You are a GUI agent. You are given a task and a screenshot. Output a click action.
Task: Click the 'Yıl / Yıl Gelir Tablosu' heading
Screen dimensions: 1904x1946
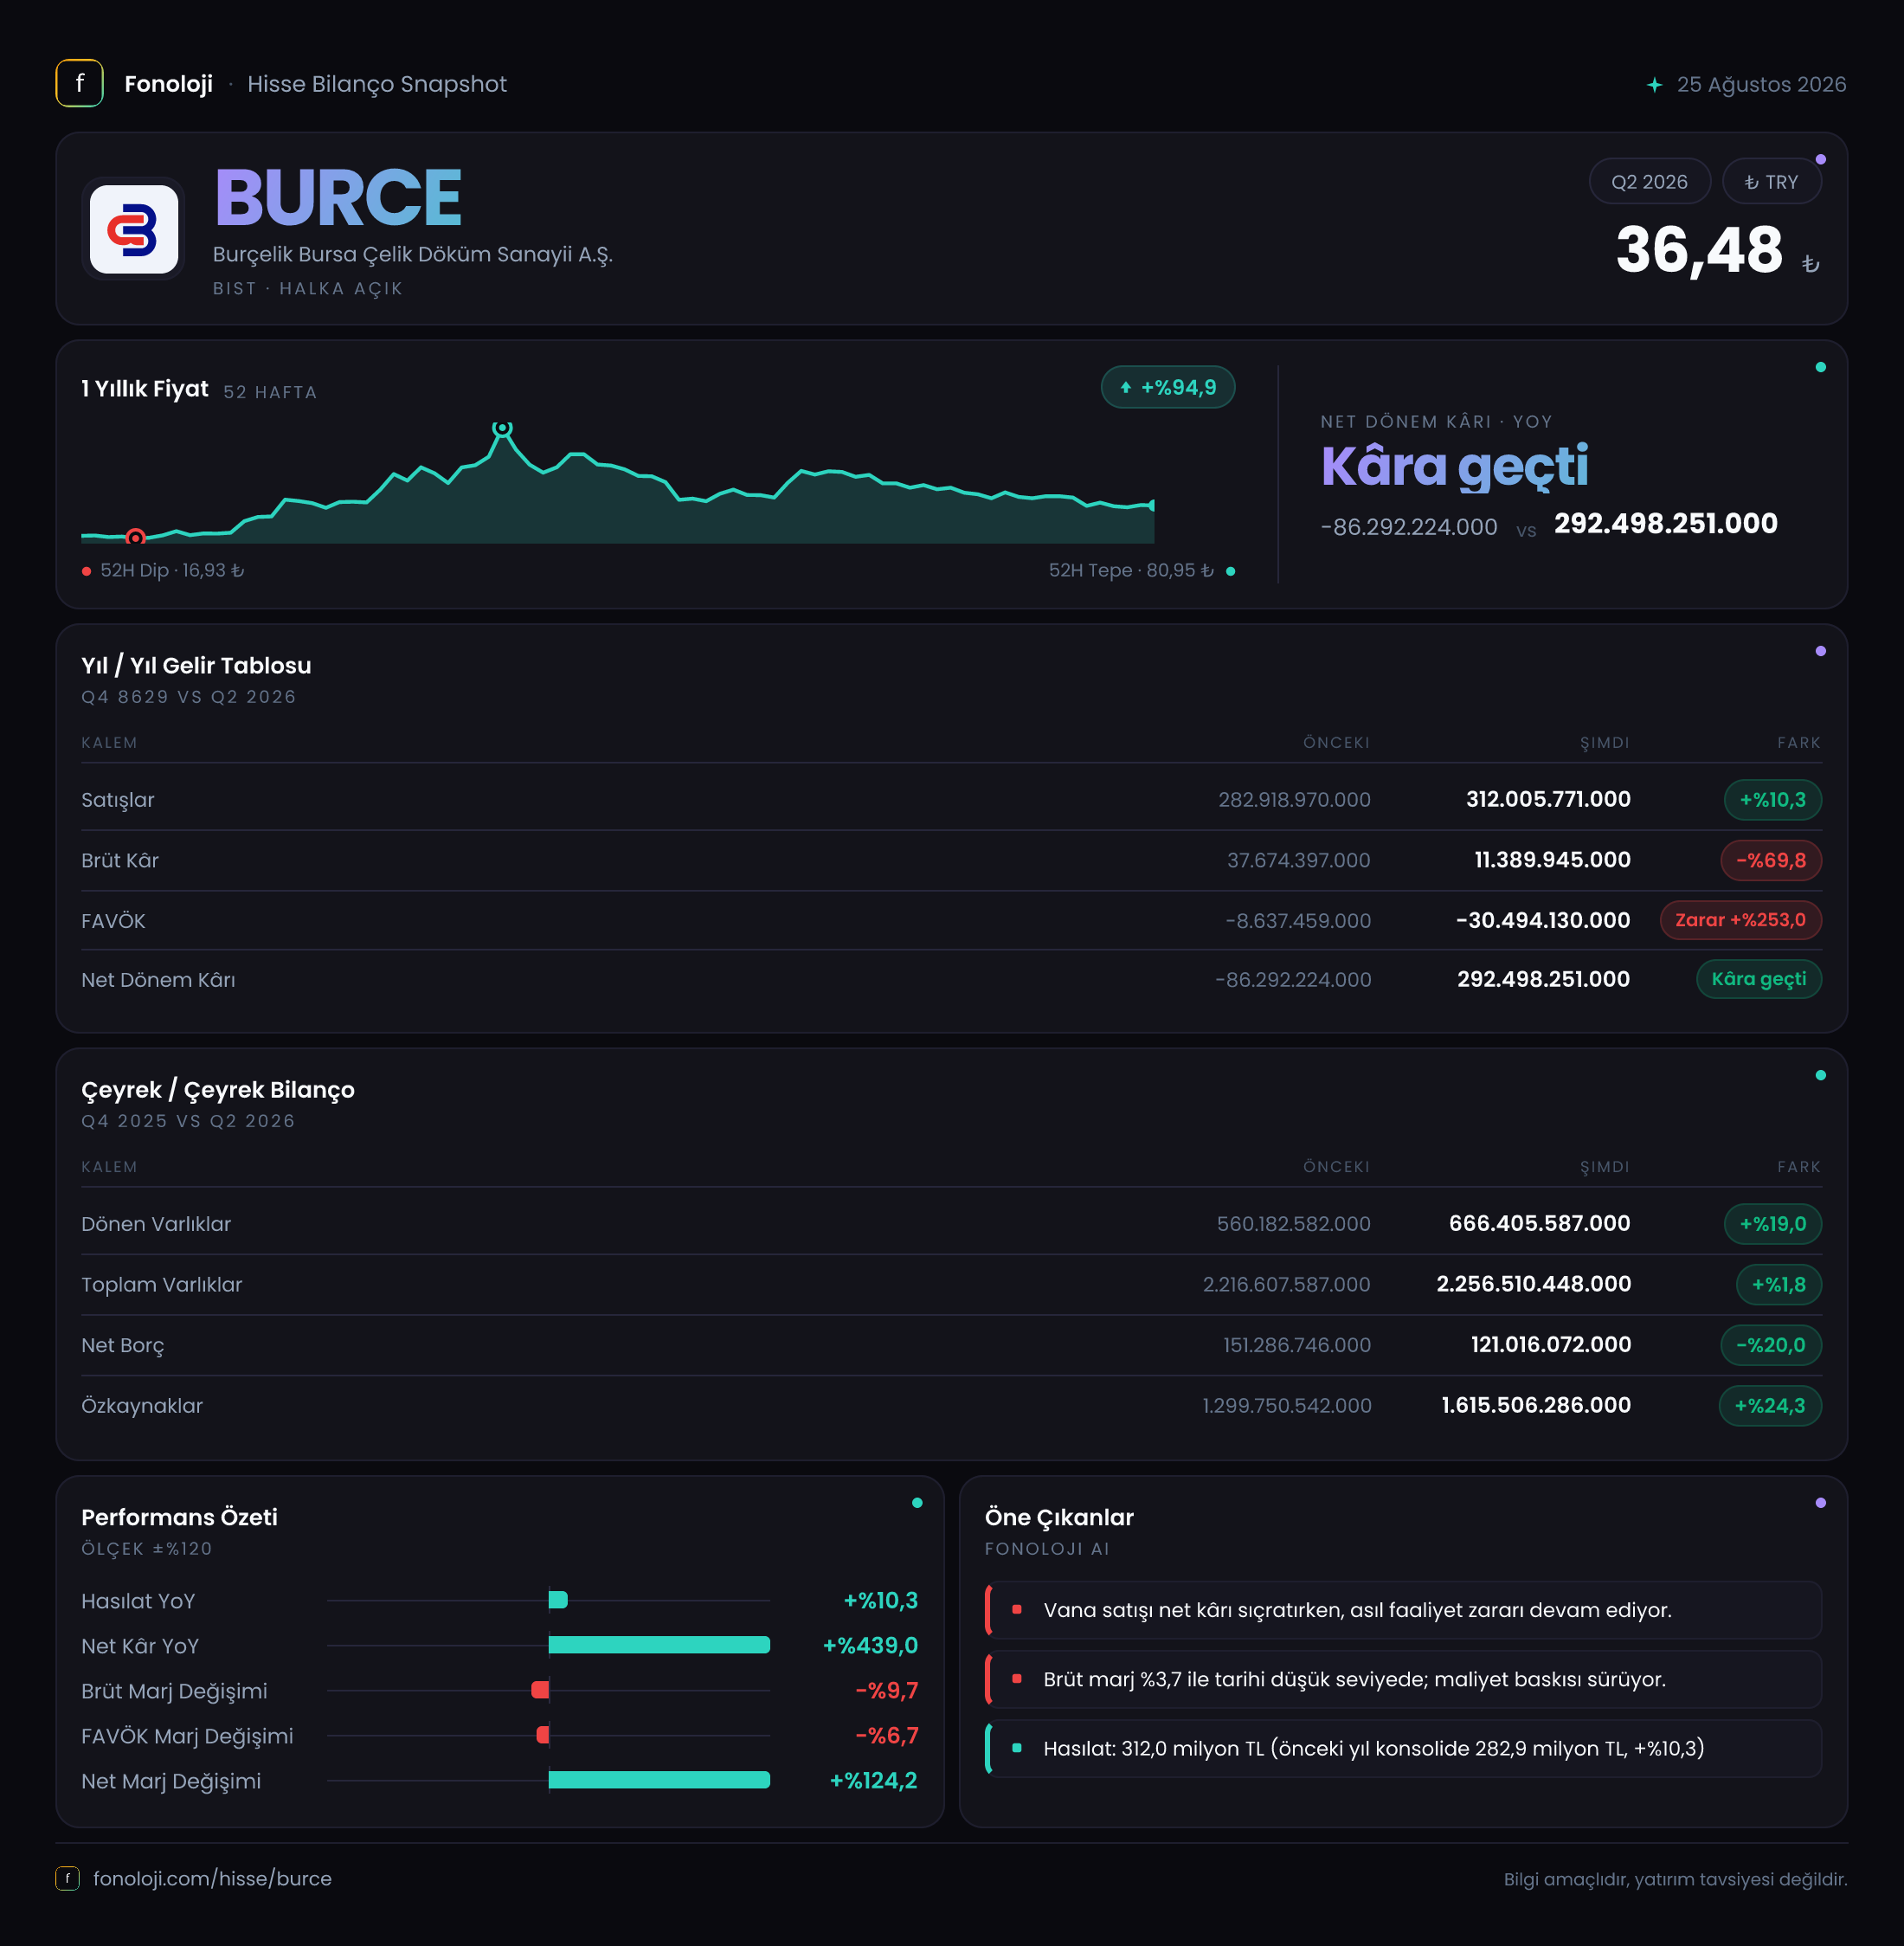[196, 665]
